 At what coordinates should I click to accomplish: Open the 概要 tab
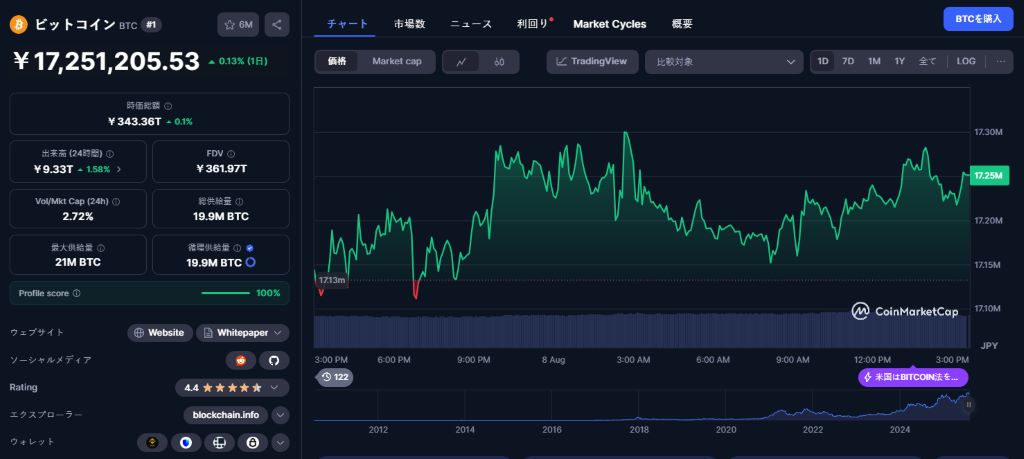pyautogui.click(x=682, y=24)
